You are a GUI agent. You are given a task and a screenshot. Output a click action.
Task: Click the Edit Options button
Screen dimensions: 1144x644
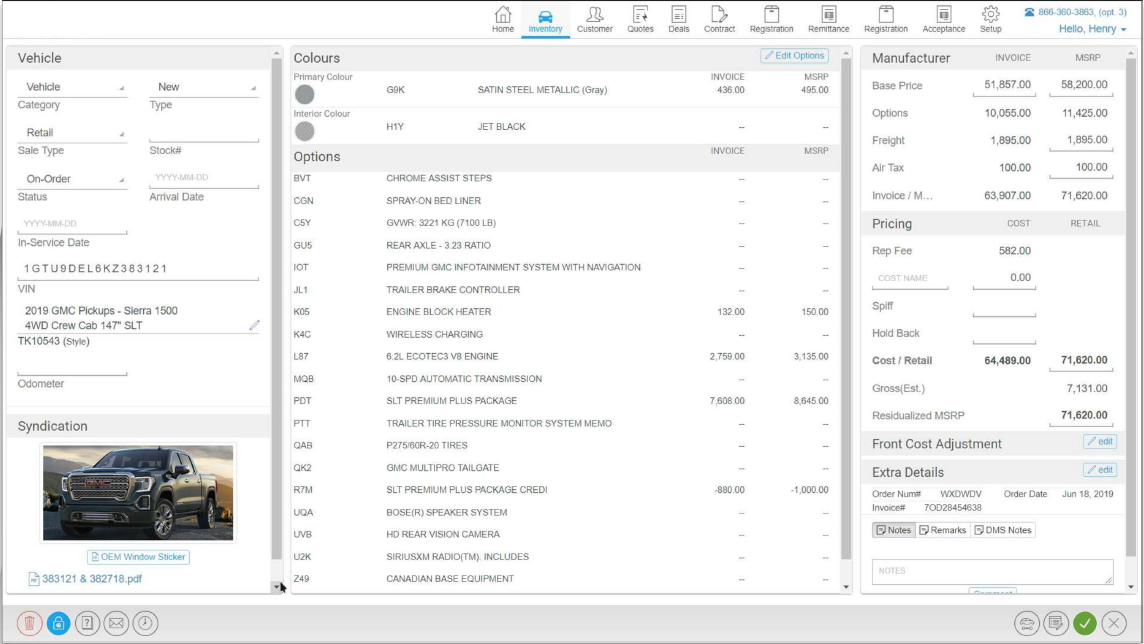(x=795, y=55)
